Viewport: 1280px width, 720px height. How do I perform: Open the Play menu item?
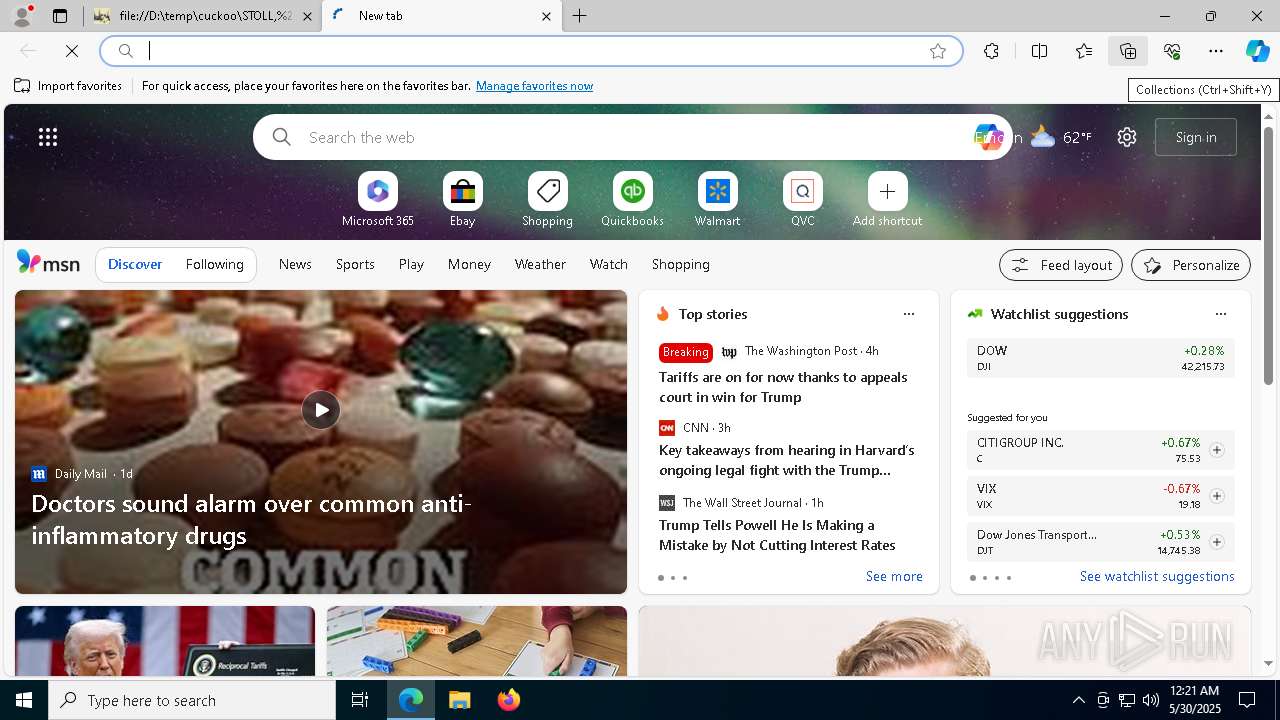click(411, 264)
